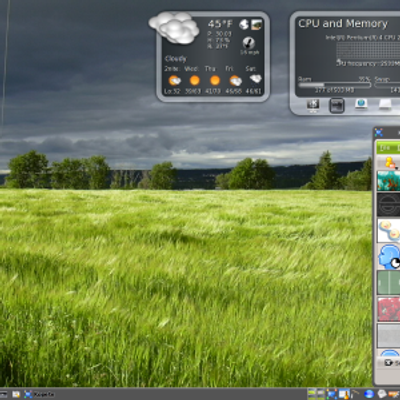Select the green soccer field contact avatar
This screenshot has height=400, width=400.
tap(389, 283)
